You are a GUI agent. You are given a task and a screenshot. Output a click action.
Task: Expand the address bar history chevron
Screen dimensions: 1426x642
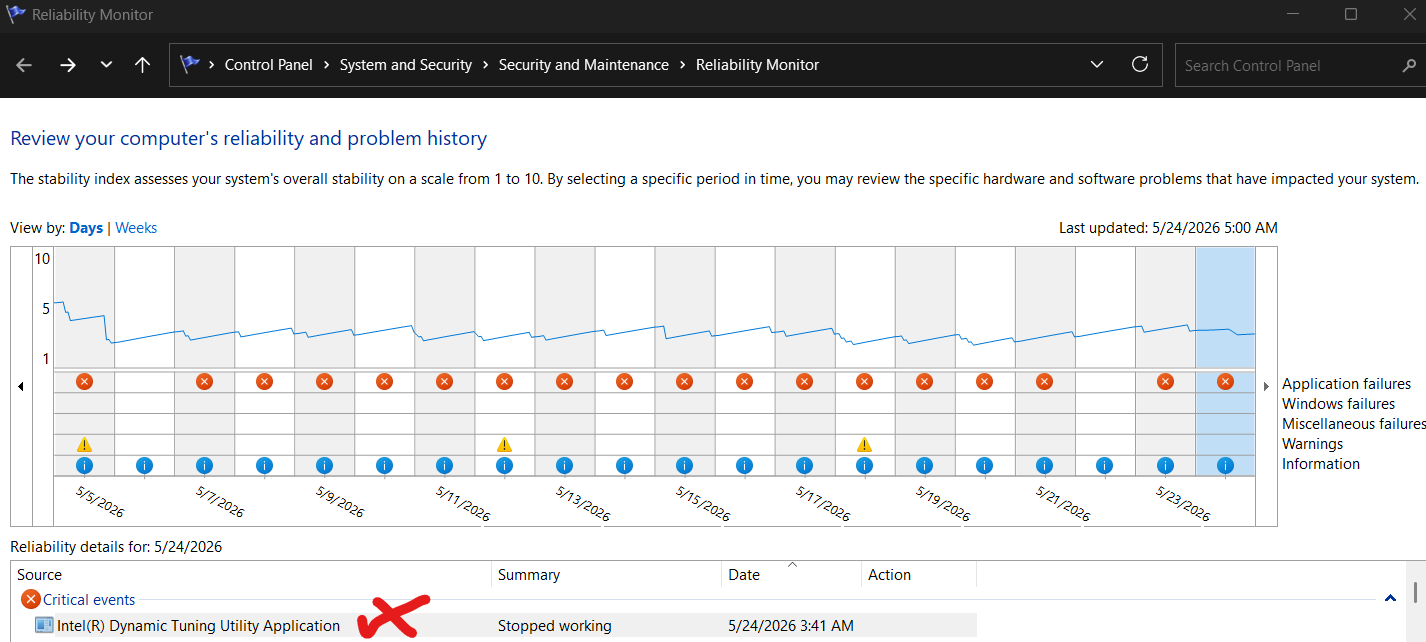[x=1097, y=65]
